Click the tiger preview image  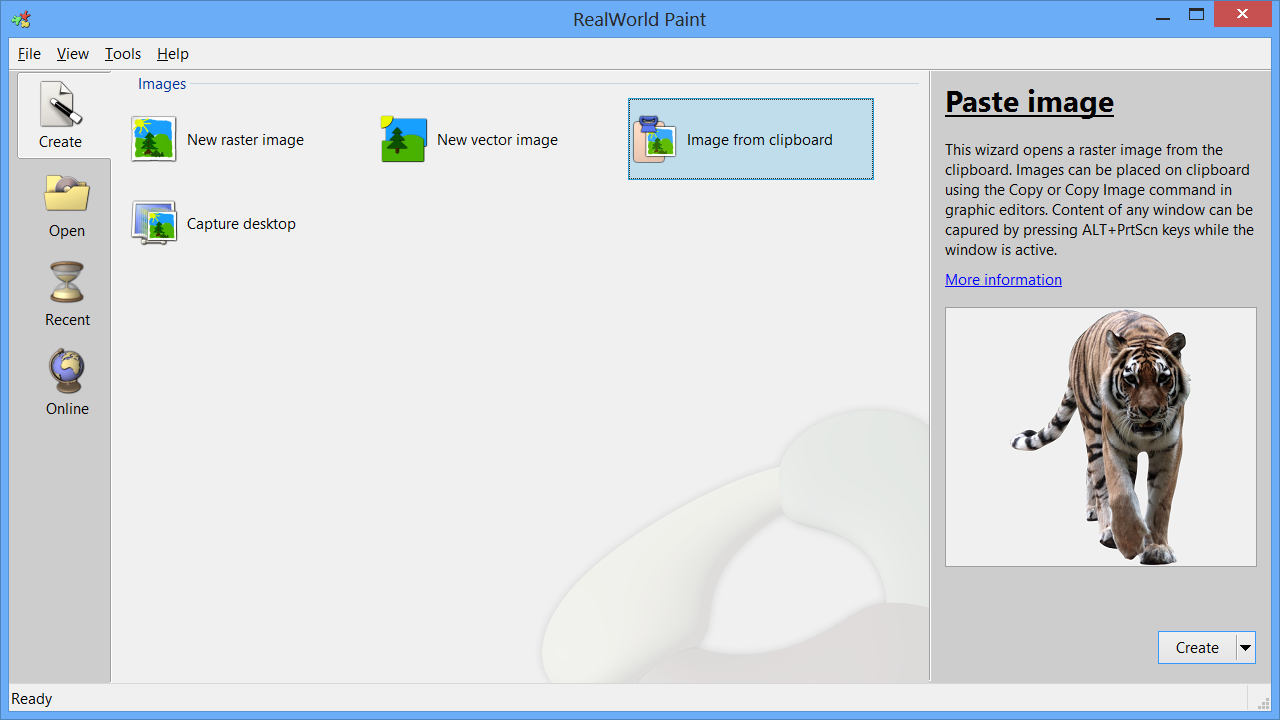click(x=1100, y=437)
